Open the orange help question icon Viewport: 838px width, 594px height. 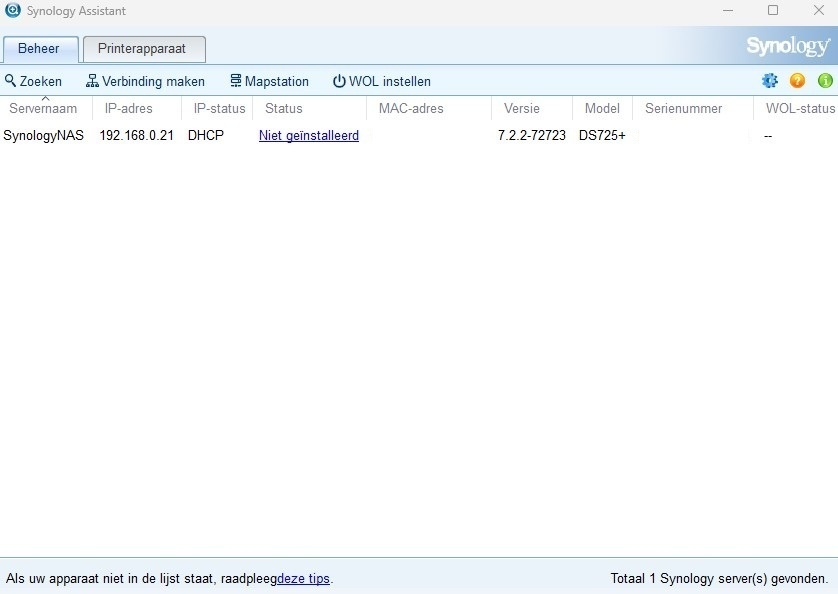(x=797, y=81)
